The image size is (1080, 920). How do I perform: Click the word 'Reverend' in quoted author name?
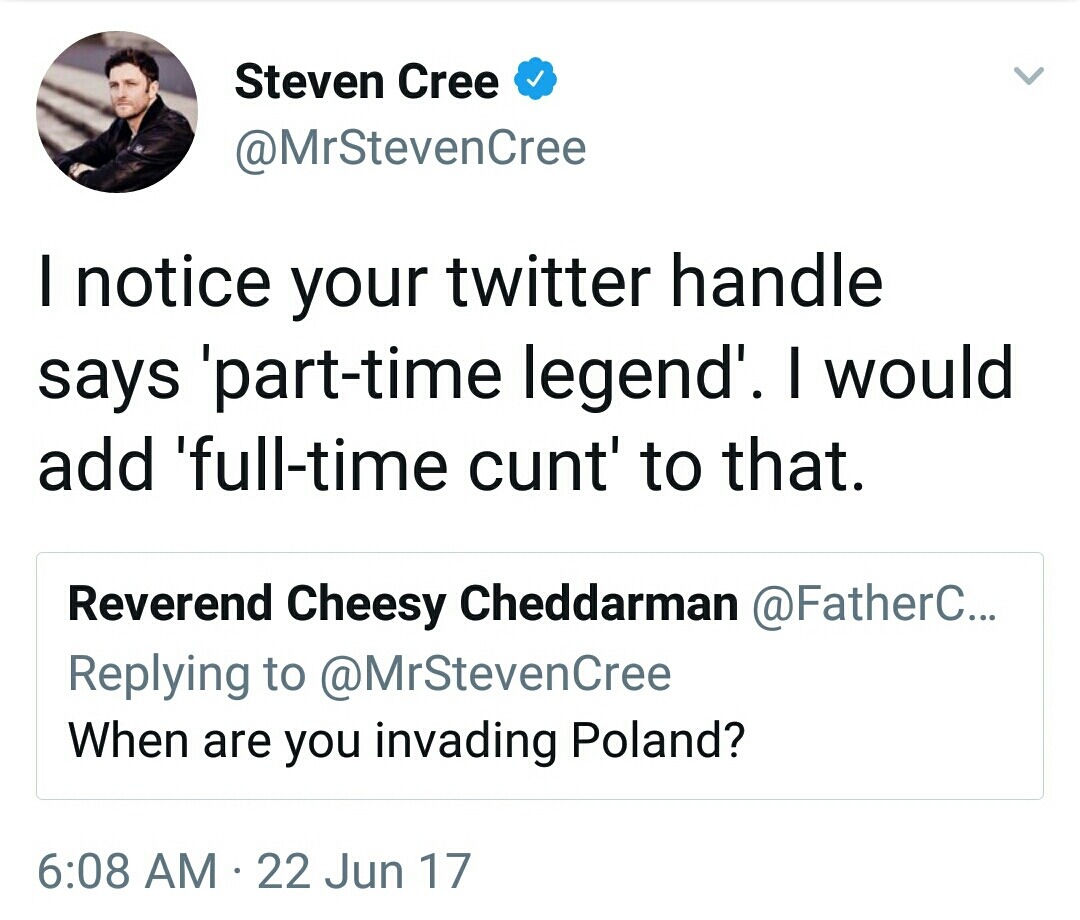point(171,604)
